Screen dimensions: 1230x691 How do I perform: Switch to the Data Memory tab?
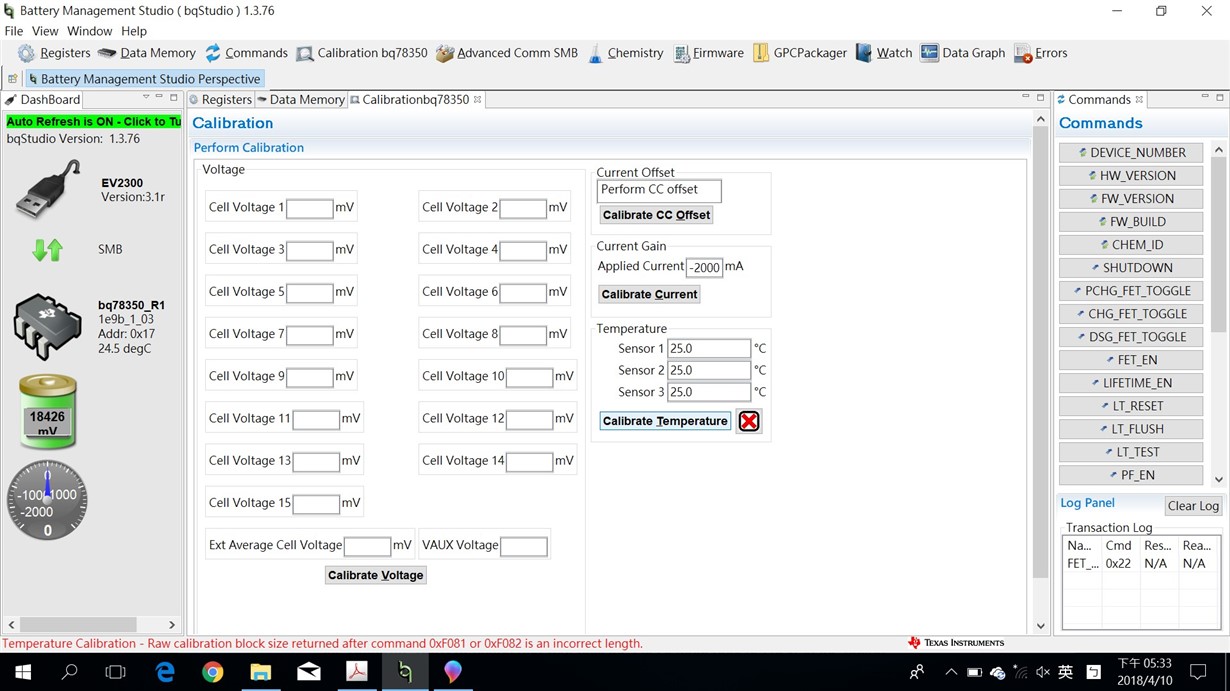(x=300, y=99)
